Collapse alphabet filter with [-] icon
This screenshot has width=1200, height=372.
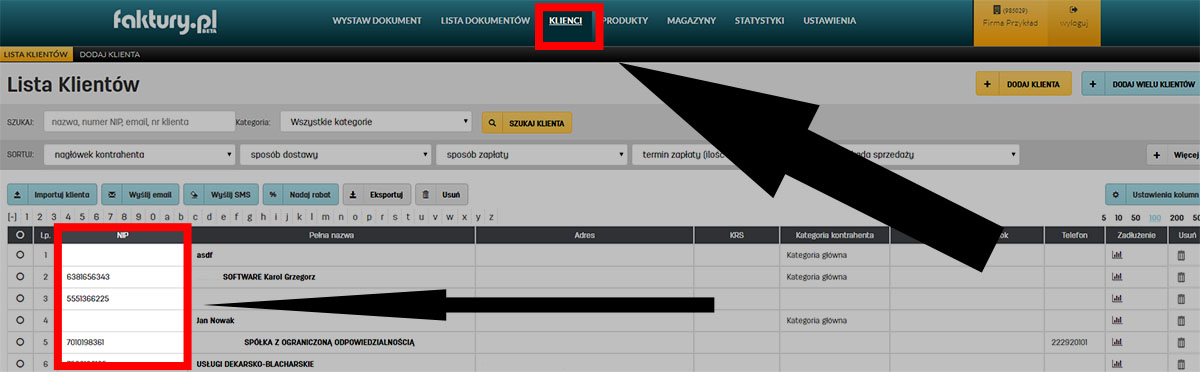(12, 216)
